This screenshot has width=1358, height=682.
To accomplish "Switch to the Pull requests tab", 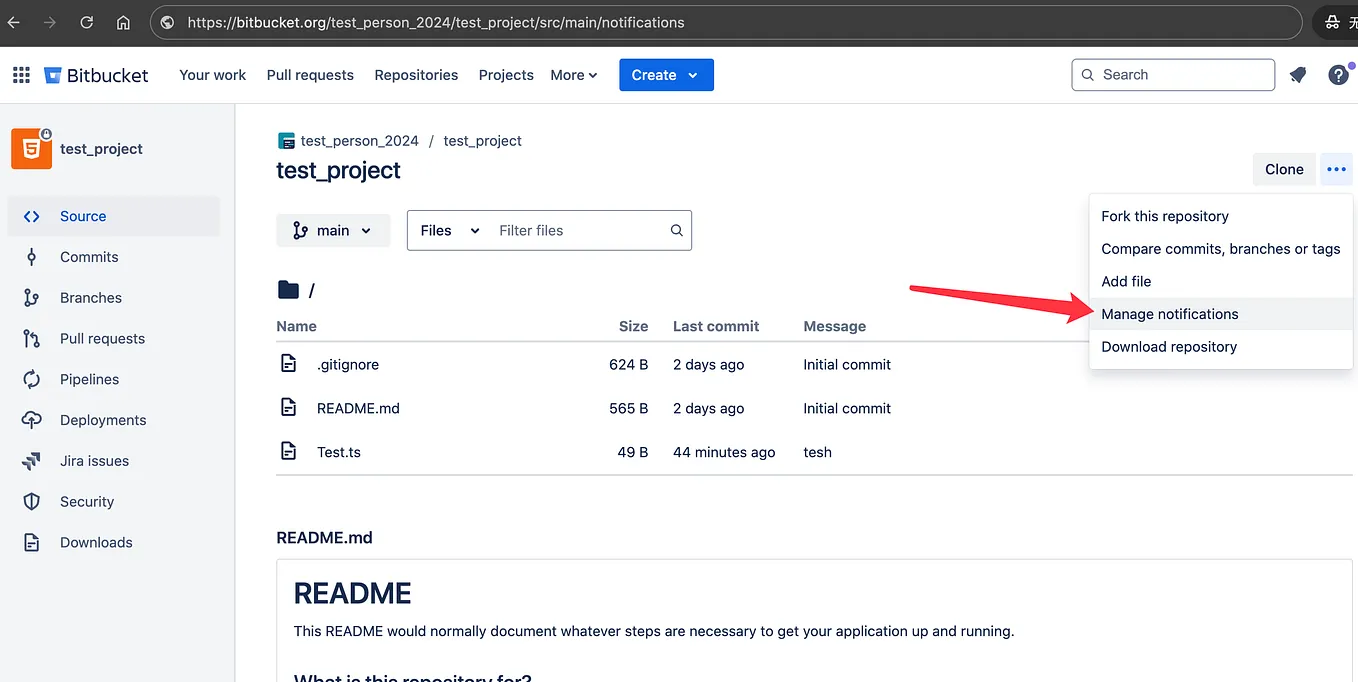I will [310, 74].
